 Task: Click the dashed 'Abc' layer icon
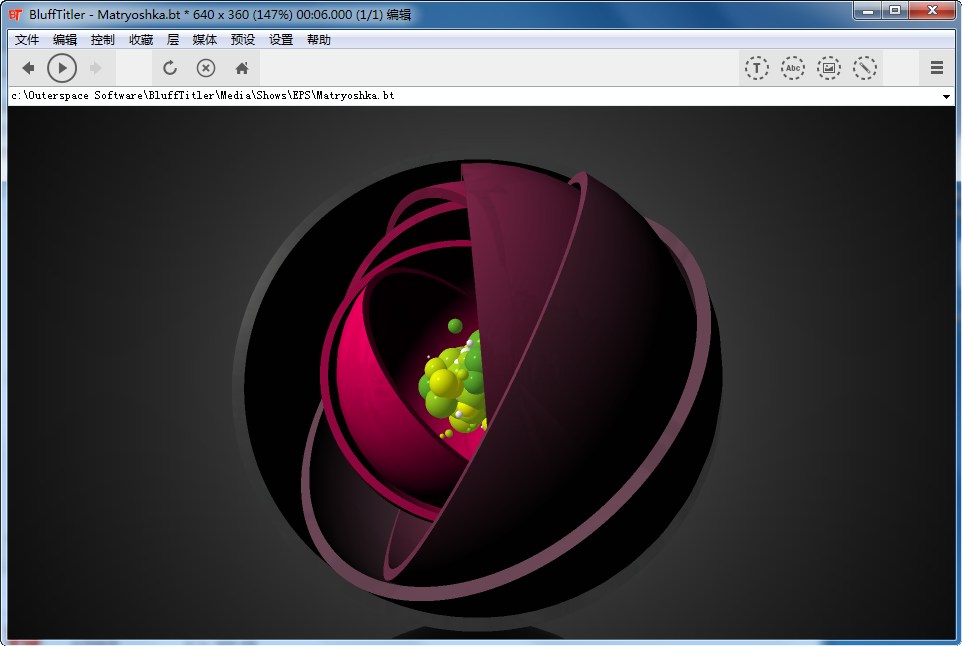click(x=793, y=68)
